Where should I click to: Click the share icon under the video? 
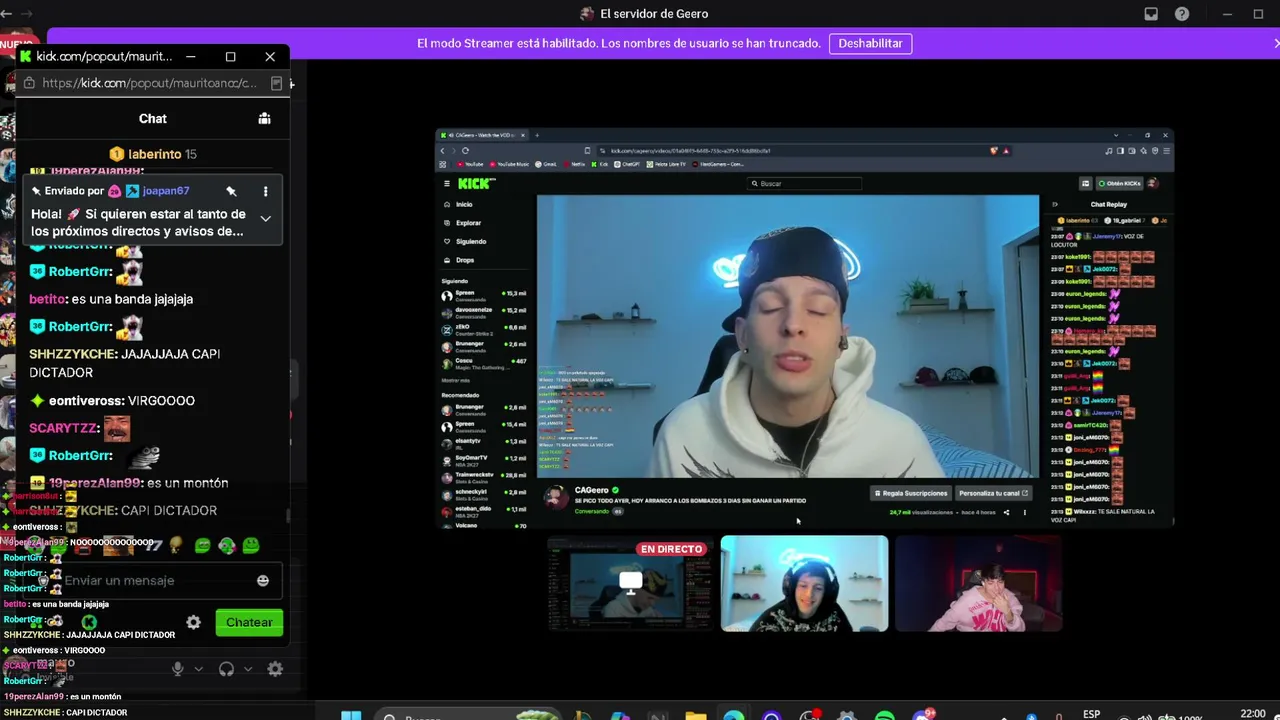(x=1006, y=513)
